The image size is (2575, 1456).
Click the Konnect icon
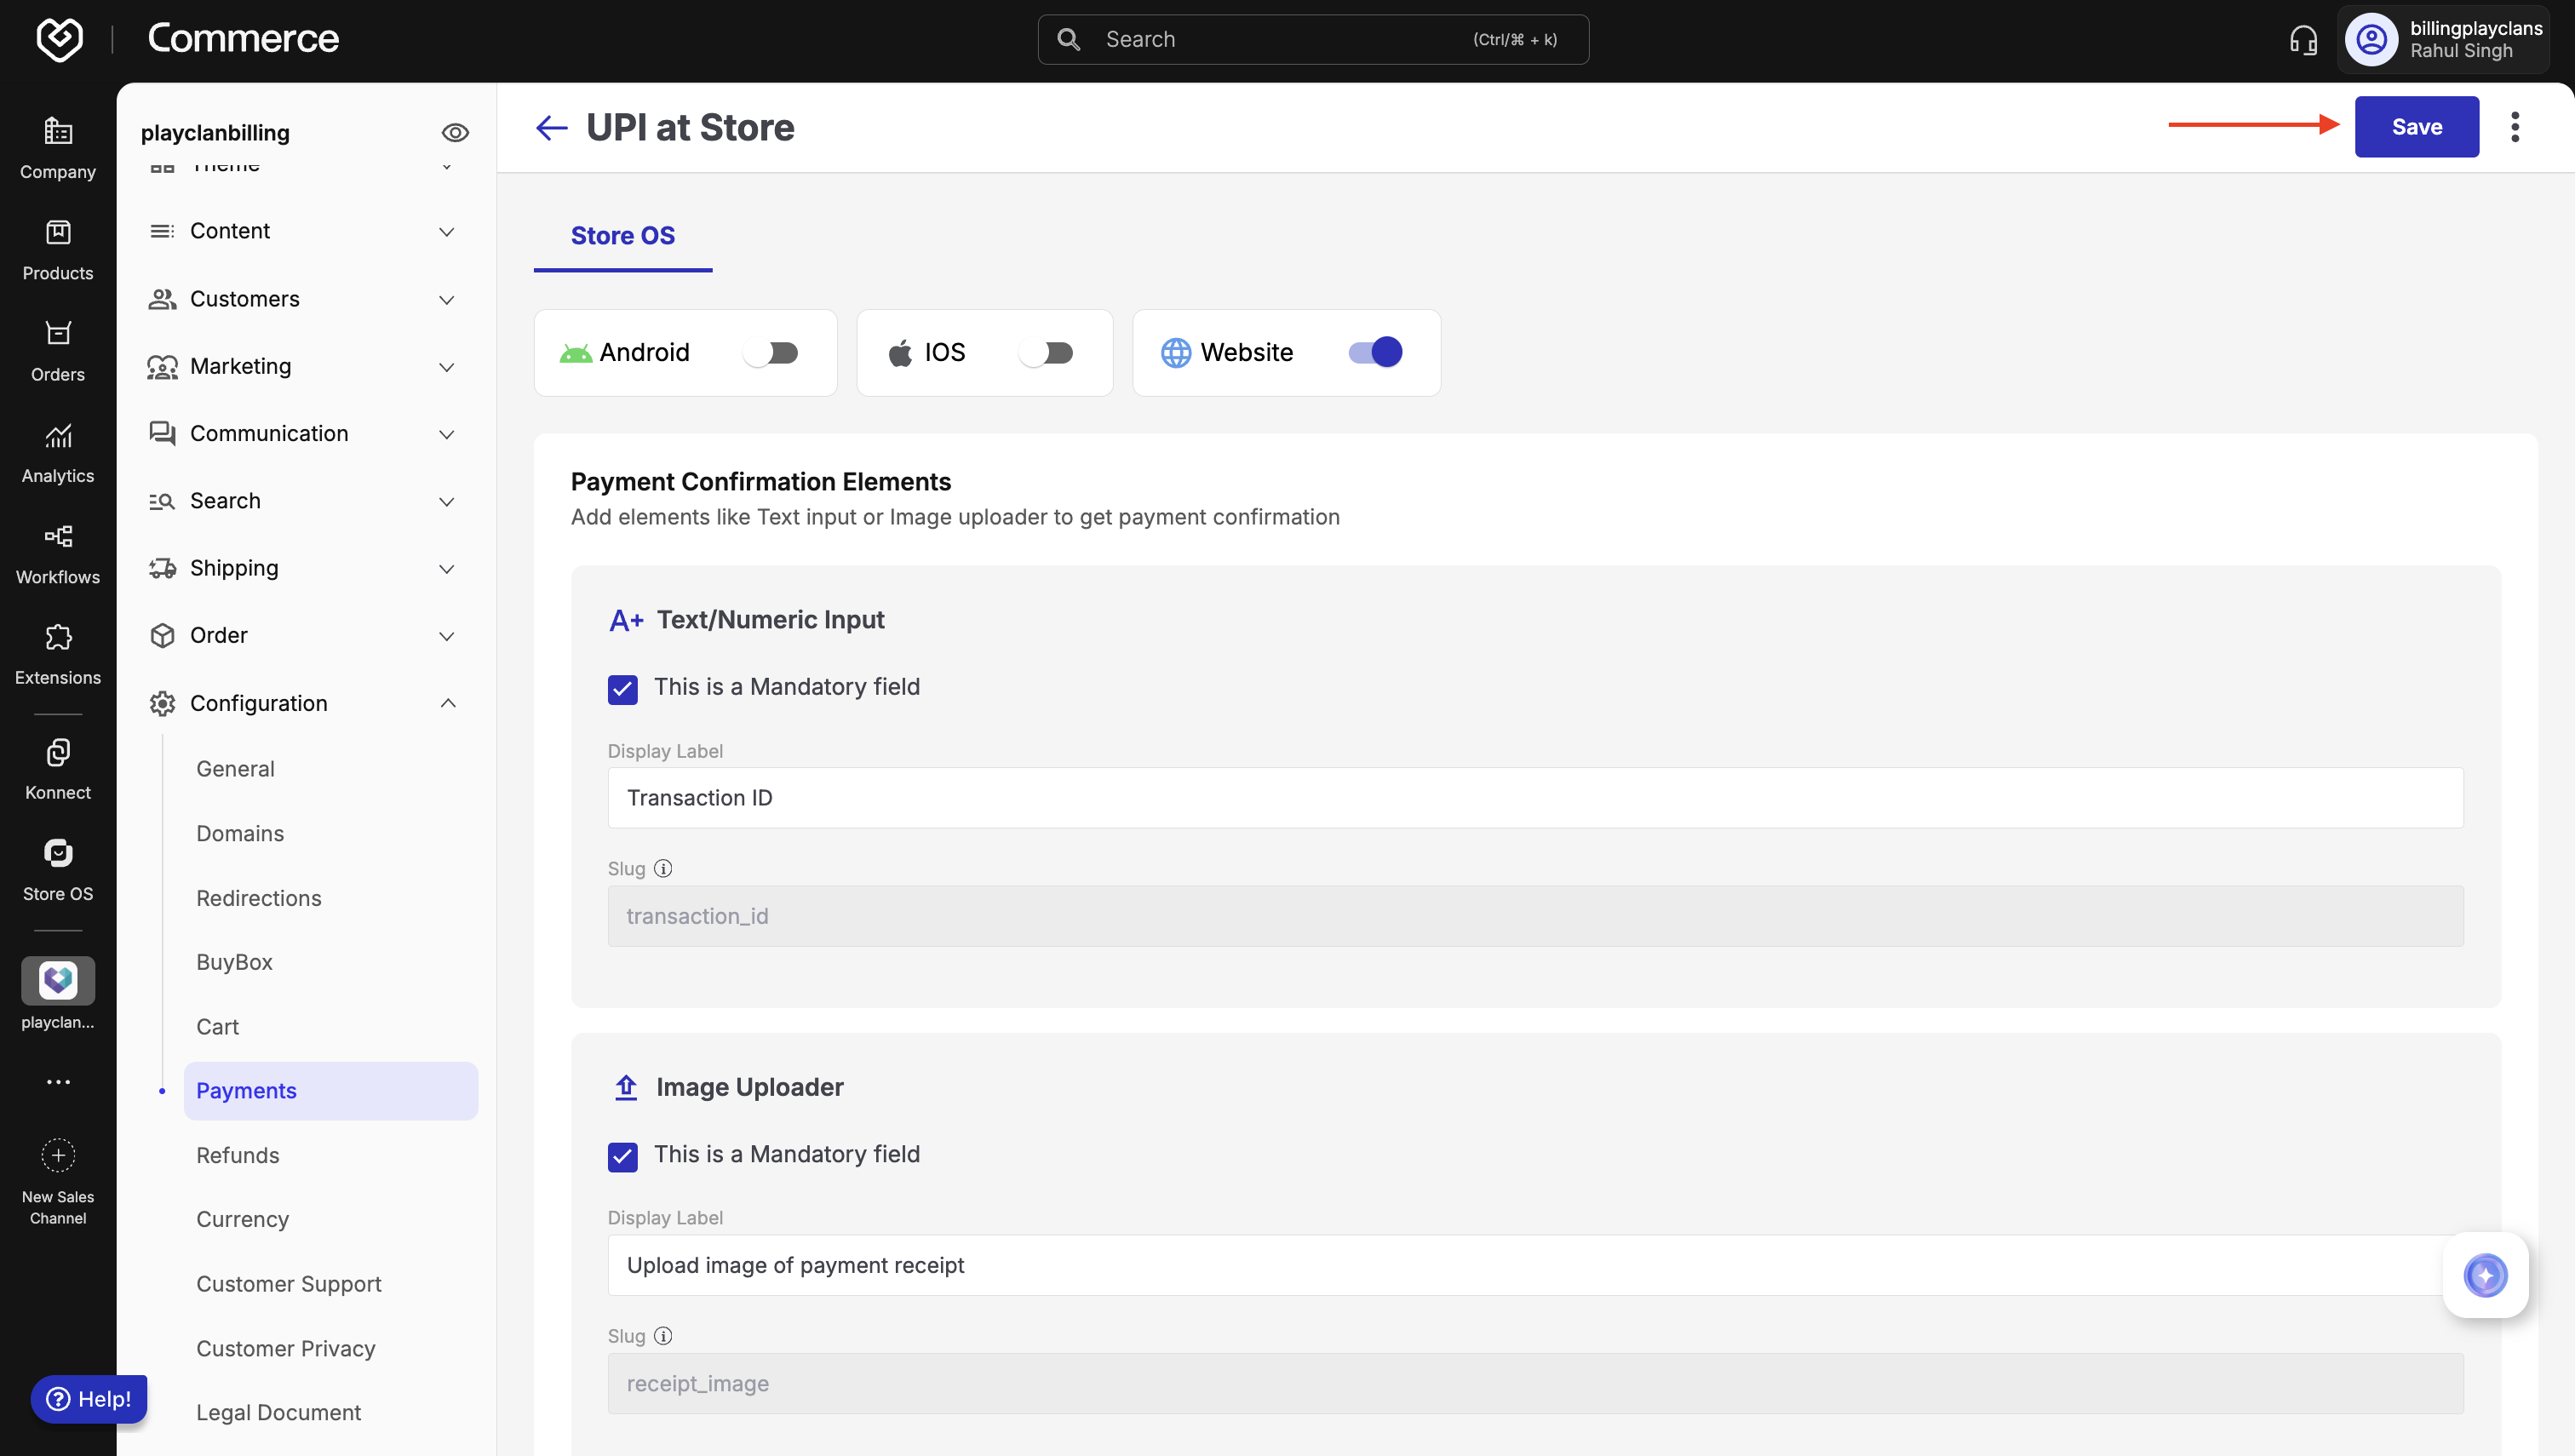[58, 753]
